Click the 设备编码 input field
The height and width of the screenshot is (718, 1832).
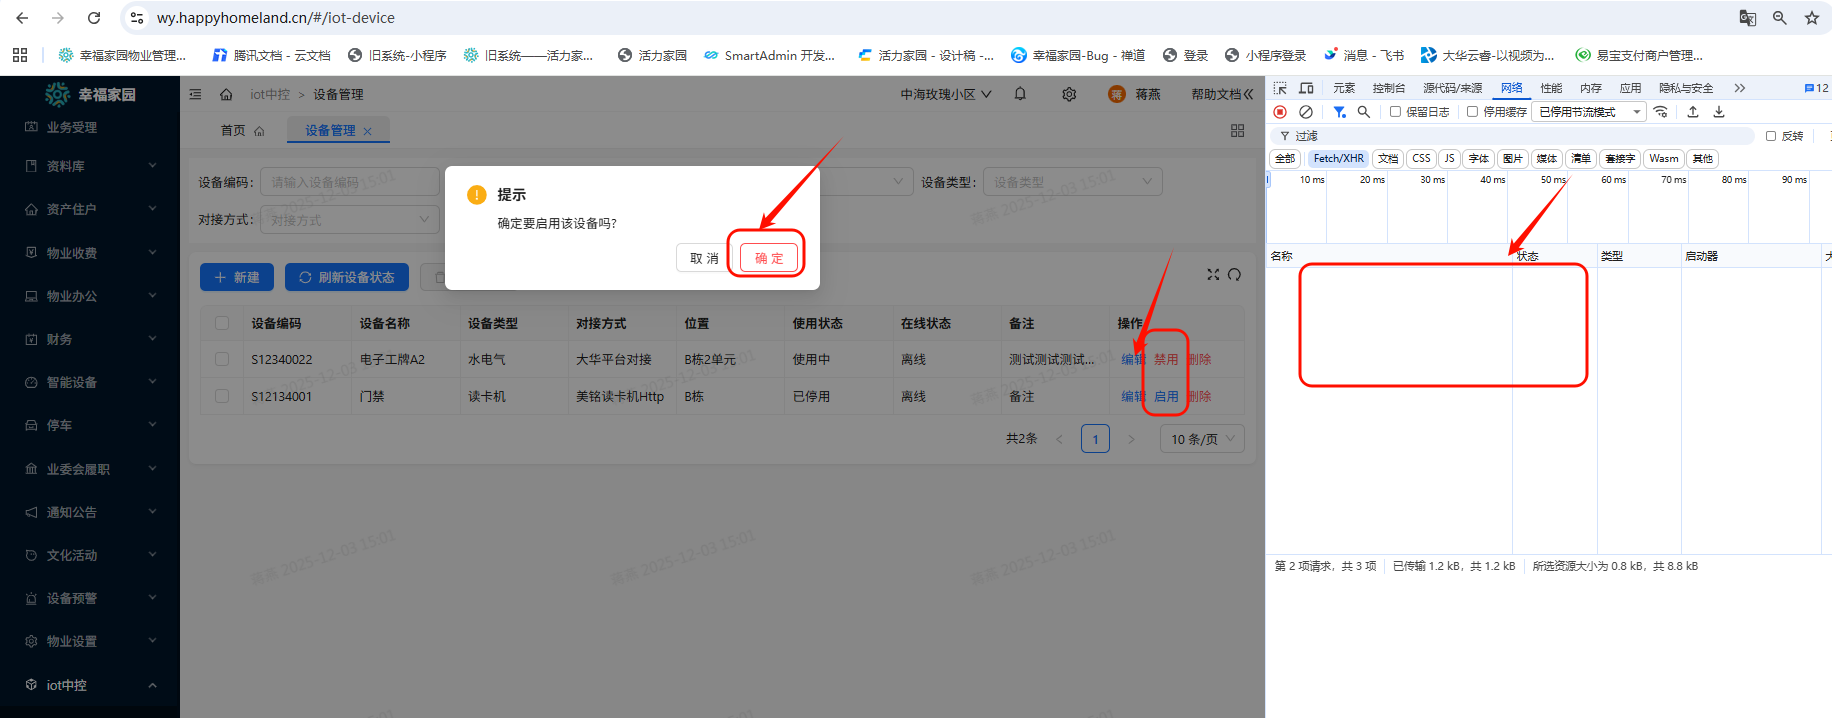[350, 182]
